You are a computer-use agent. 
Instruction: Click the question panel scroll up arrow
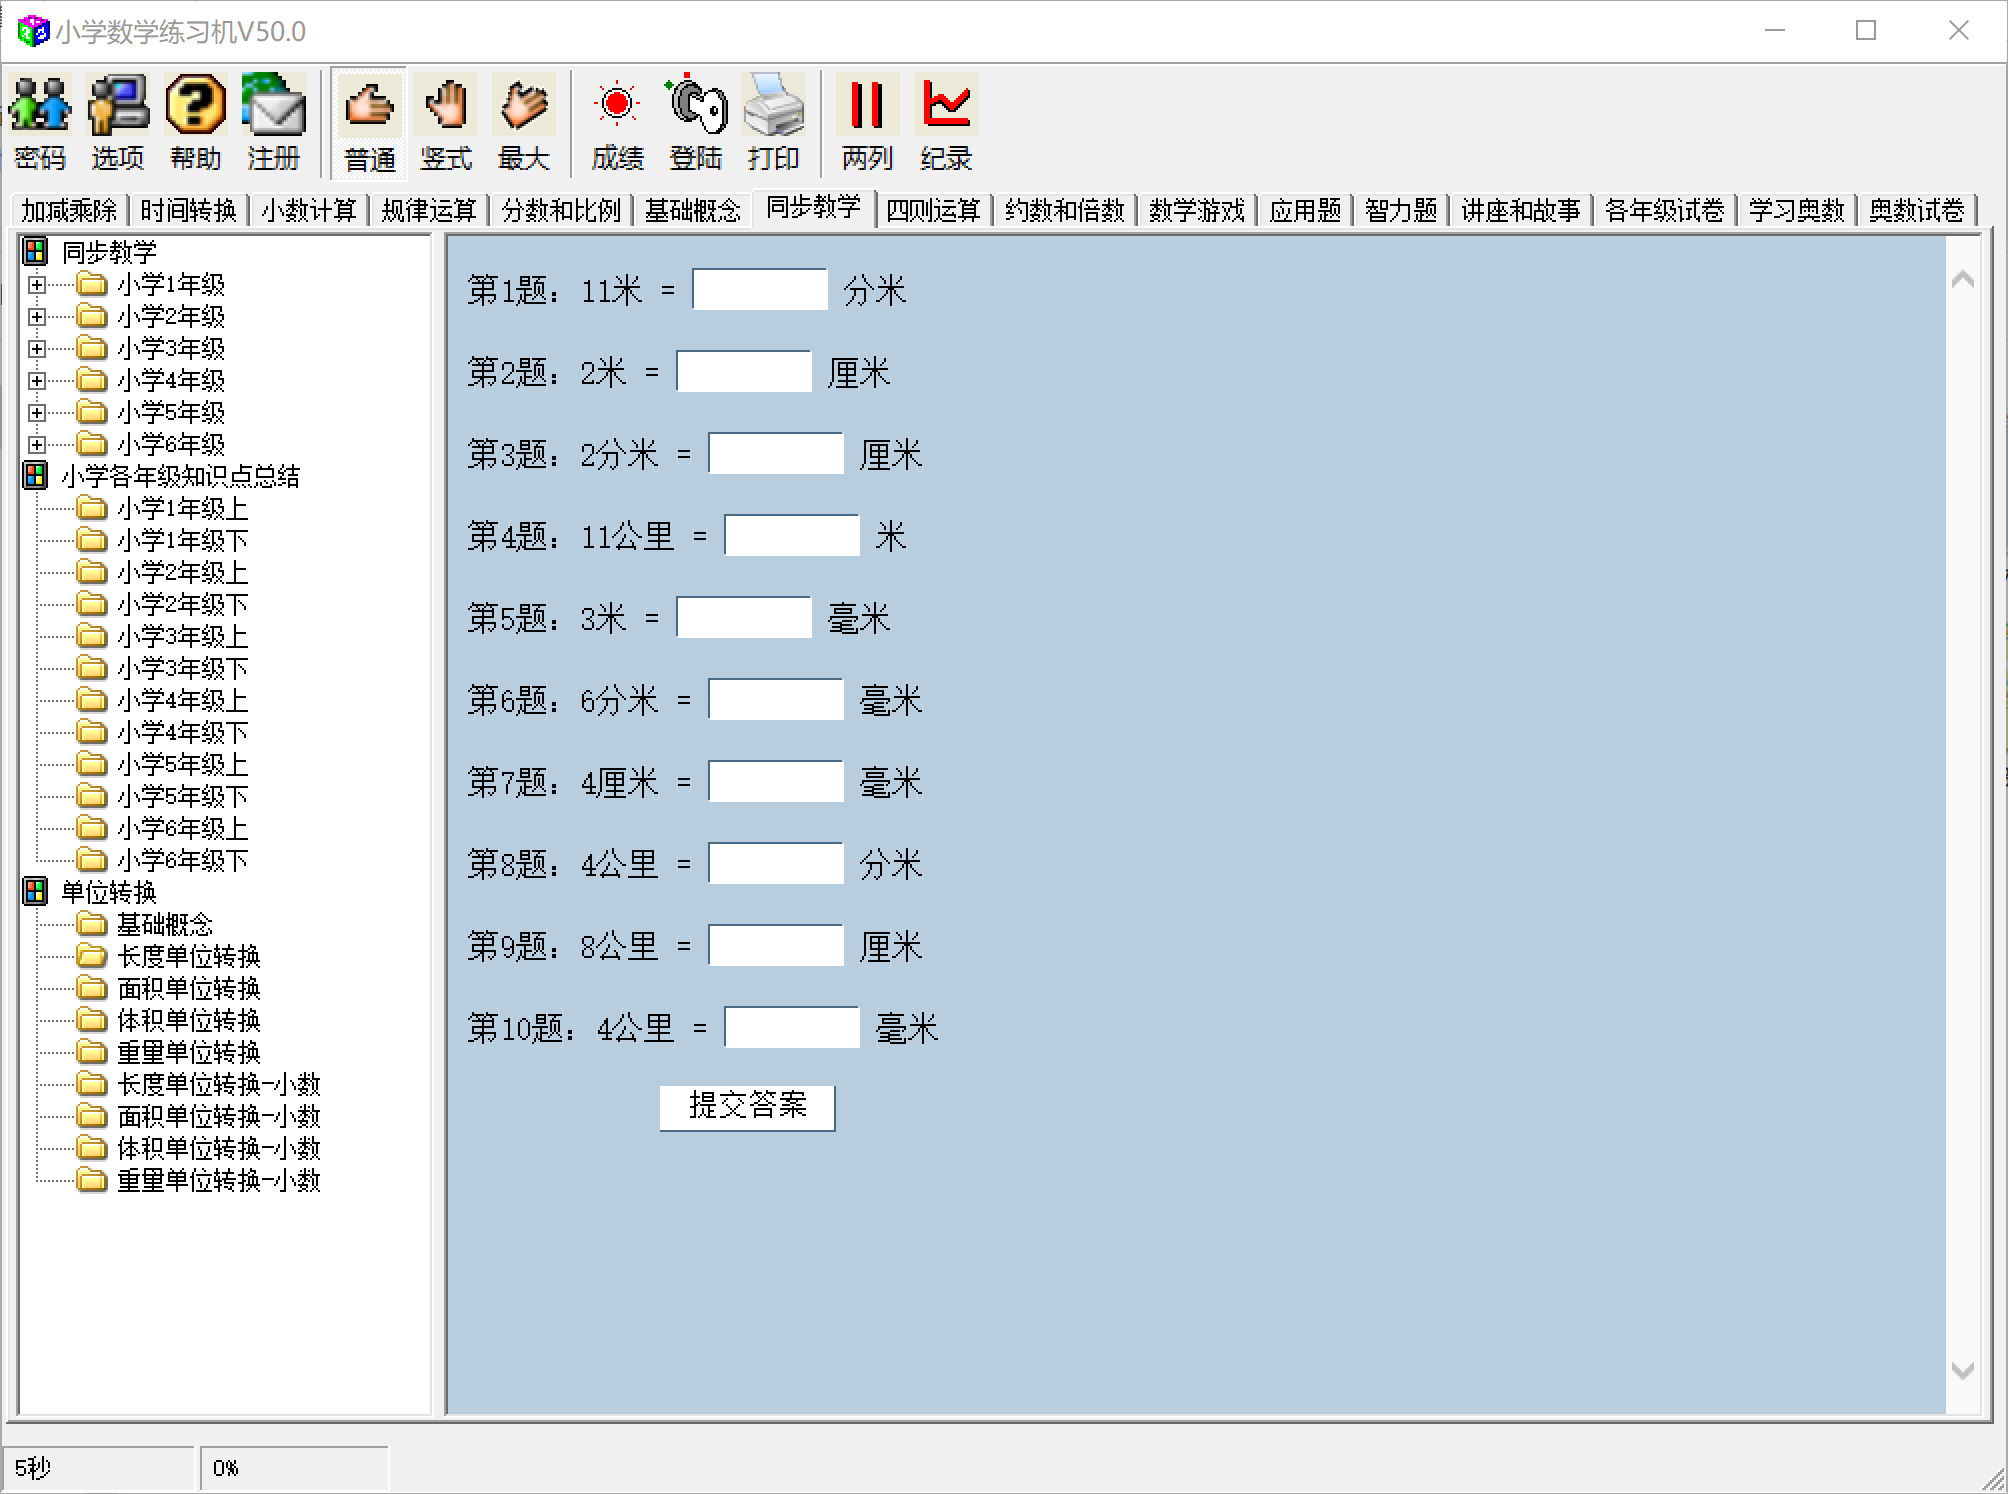click(1963, 280)
